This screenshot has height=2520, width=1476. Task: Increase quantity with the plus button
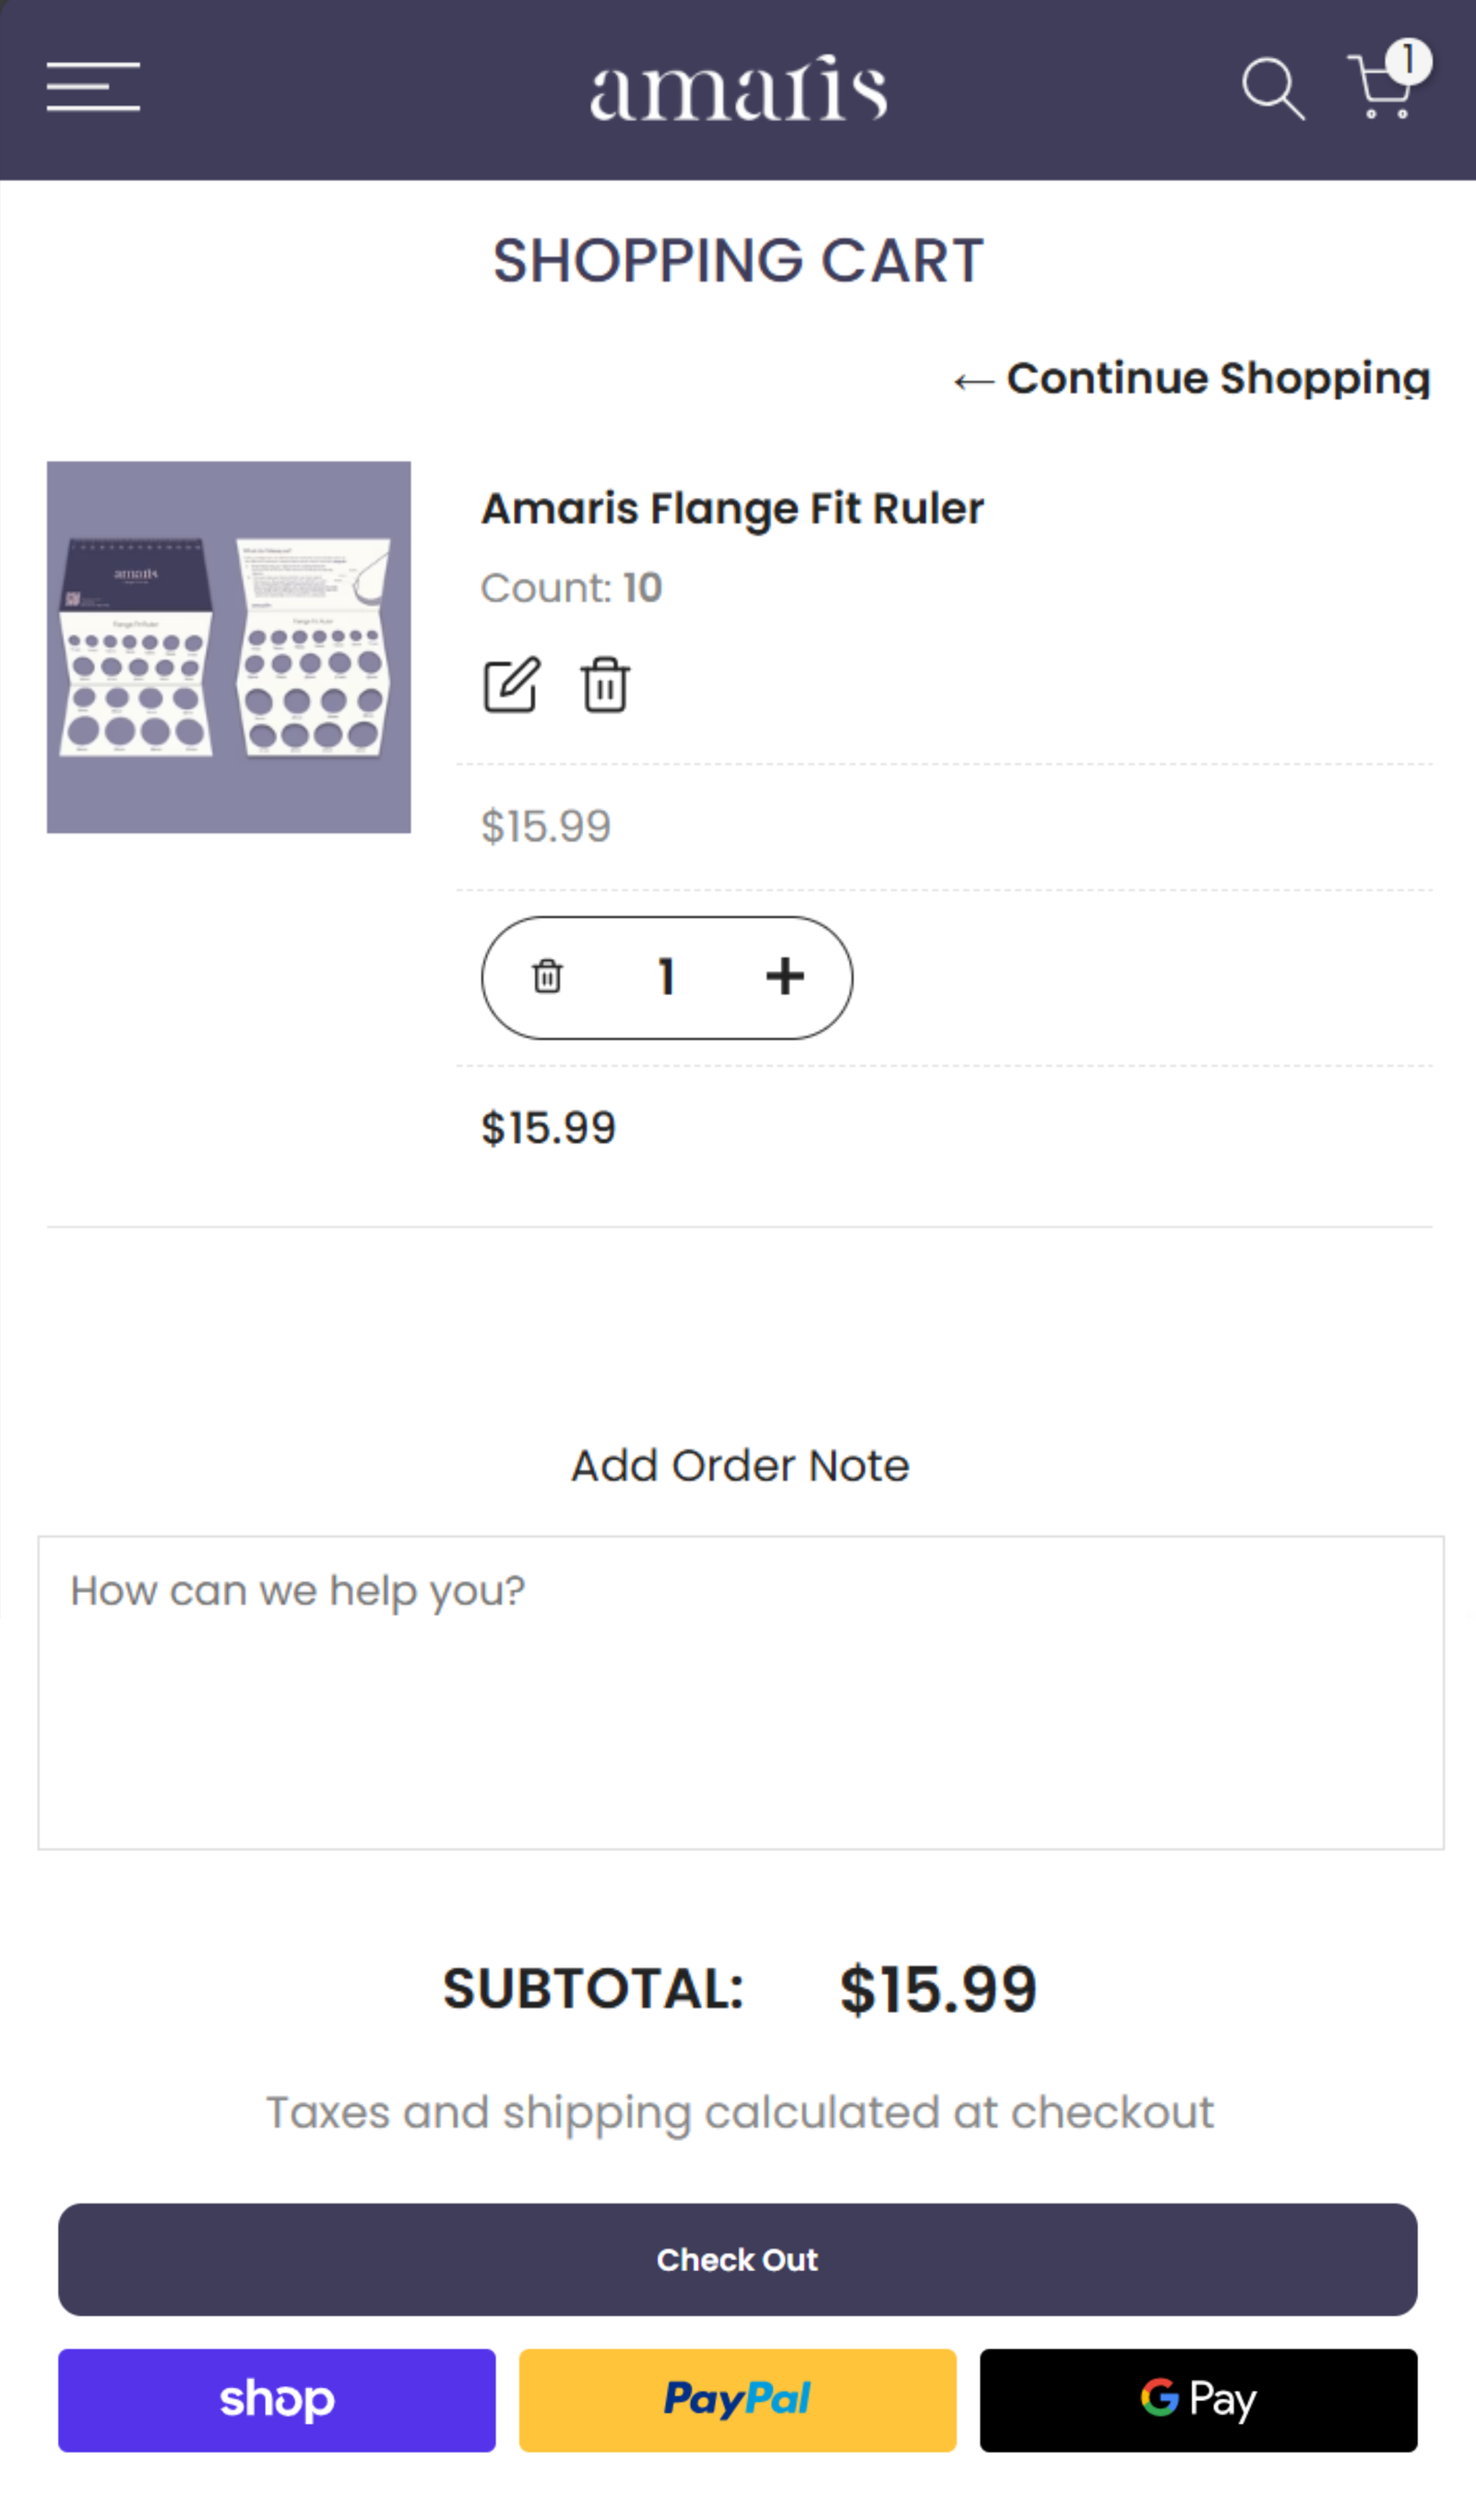[x=785, y=976]
